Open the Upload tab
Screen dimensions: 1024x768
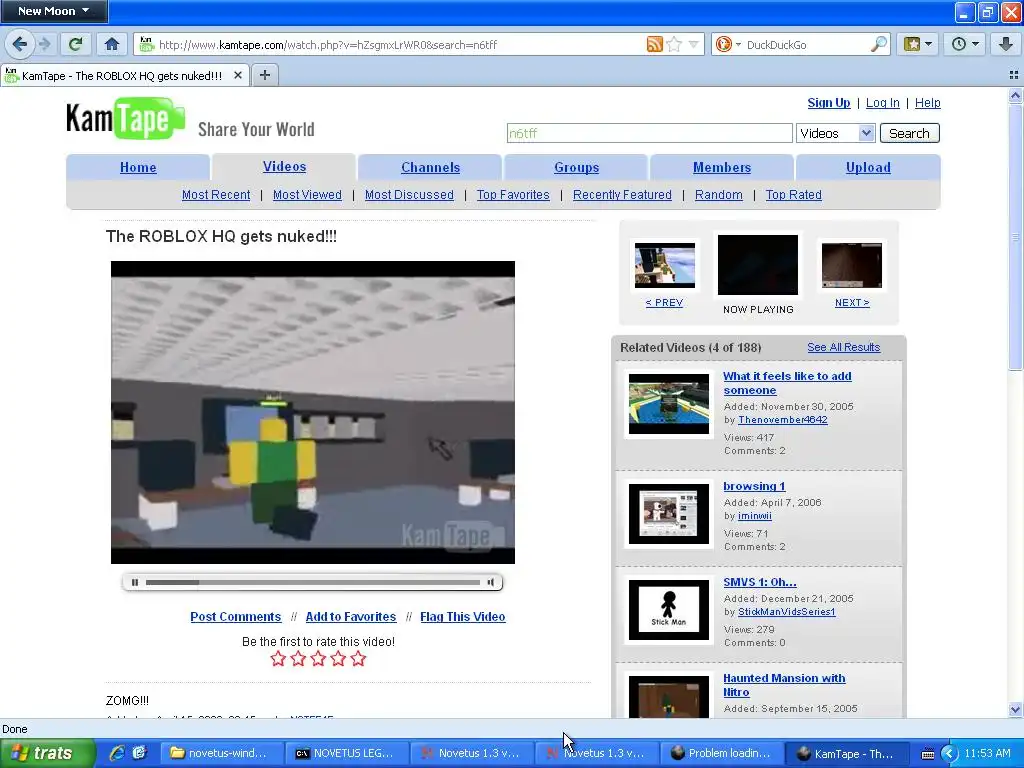[868, 167]
